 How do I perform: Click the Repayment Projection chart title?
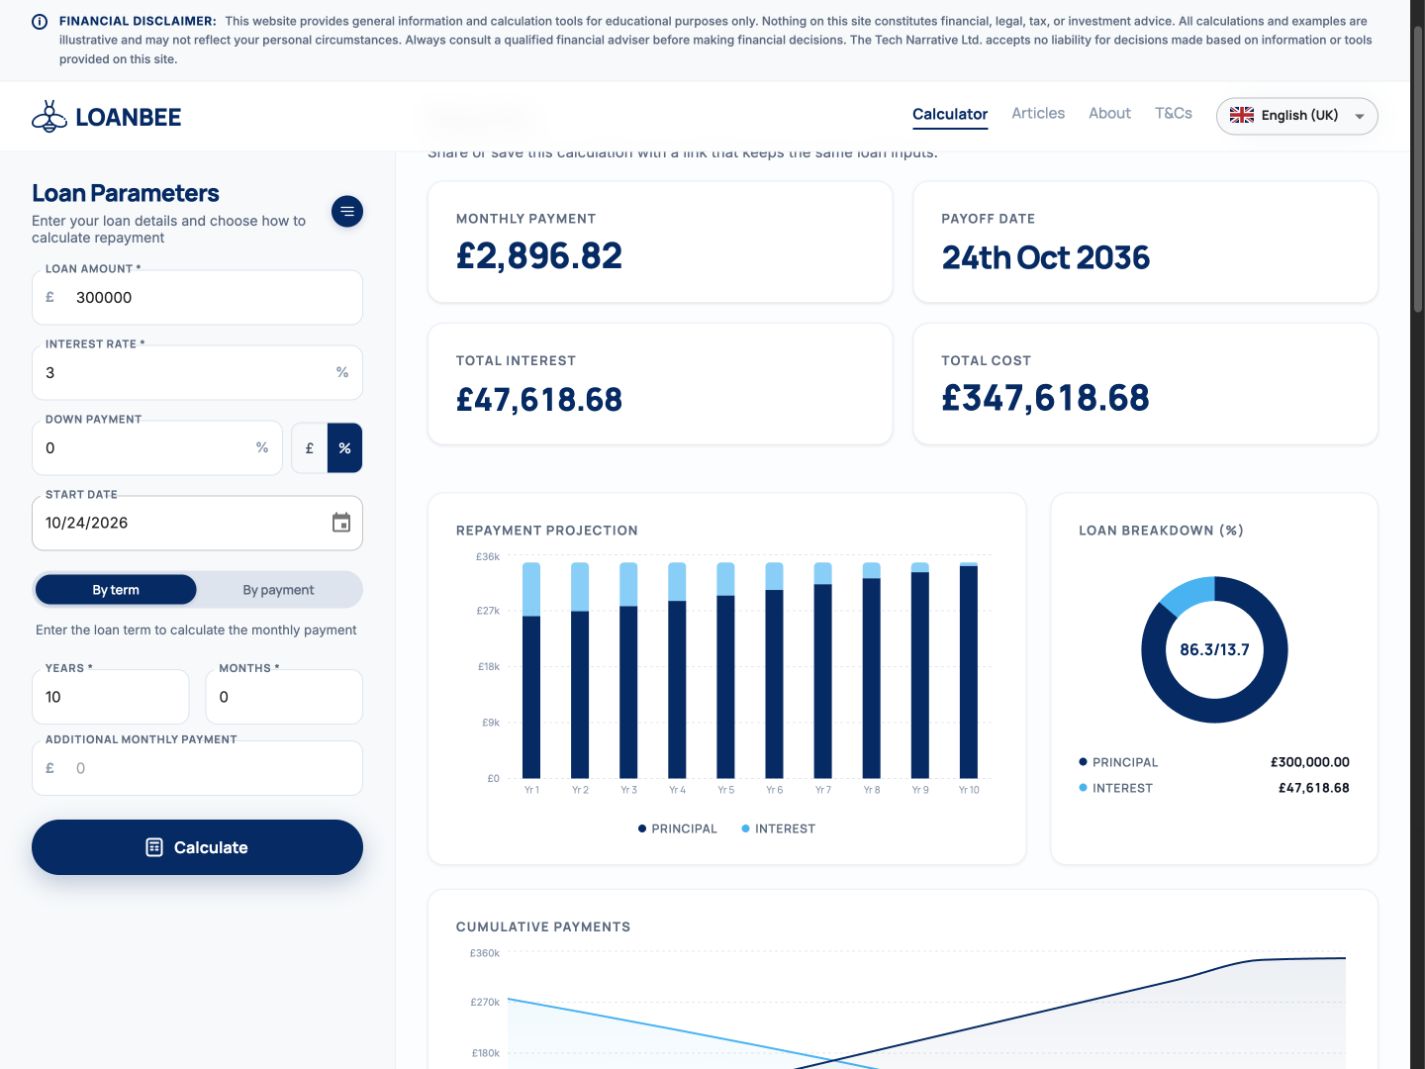point(547,531)
